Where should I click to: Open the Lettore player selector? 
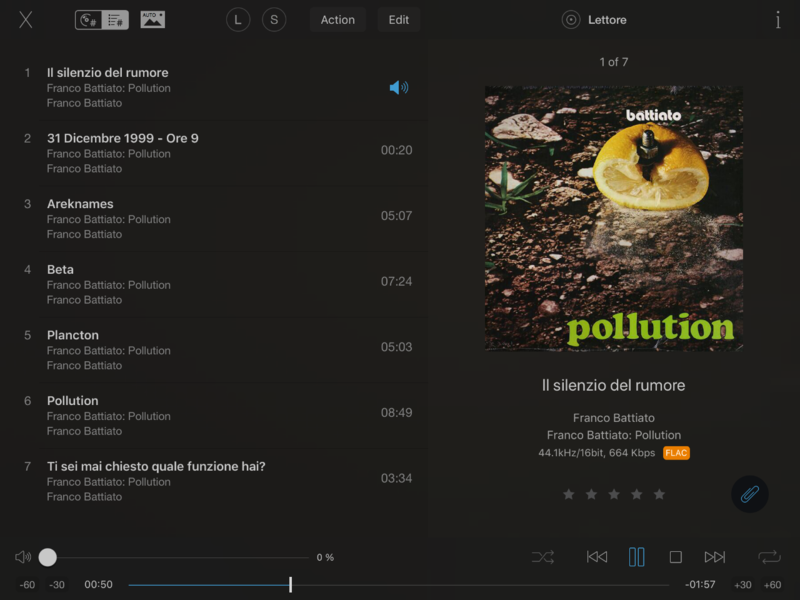tap(596, 20)
